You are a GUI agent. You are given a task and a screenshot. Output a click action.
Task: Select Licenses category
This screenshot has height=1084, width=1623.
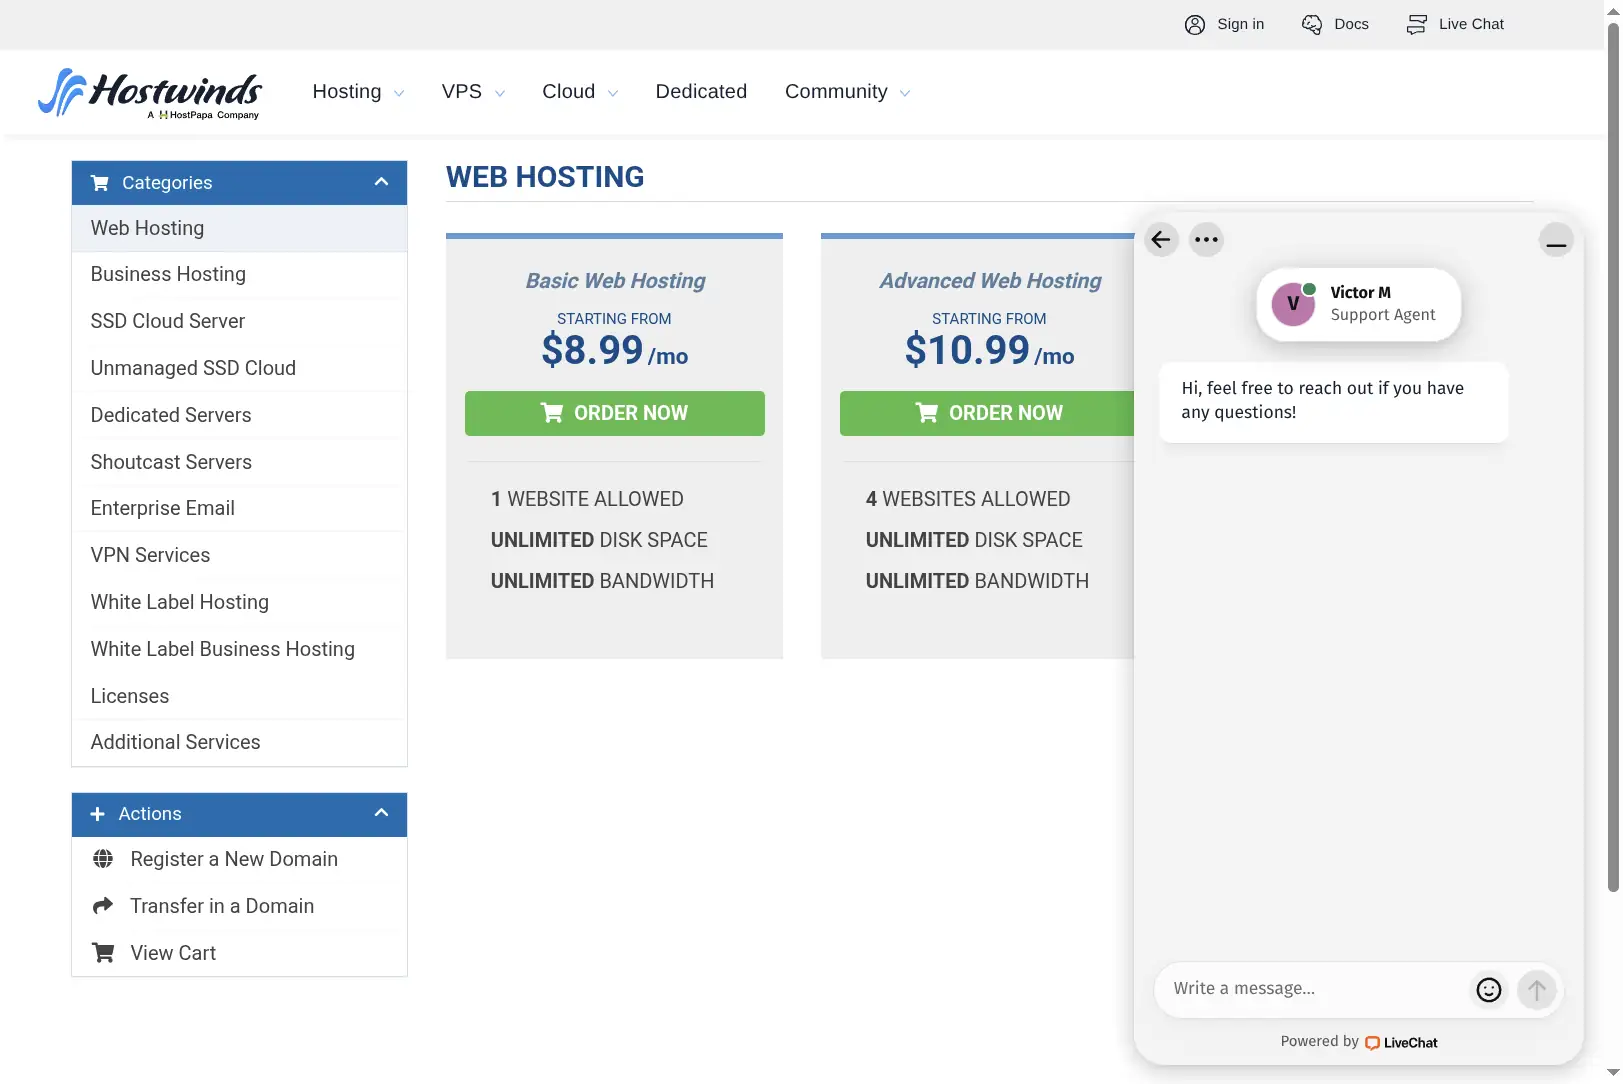239,696
